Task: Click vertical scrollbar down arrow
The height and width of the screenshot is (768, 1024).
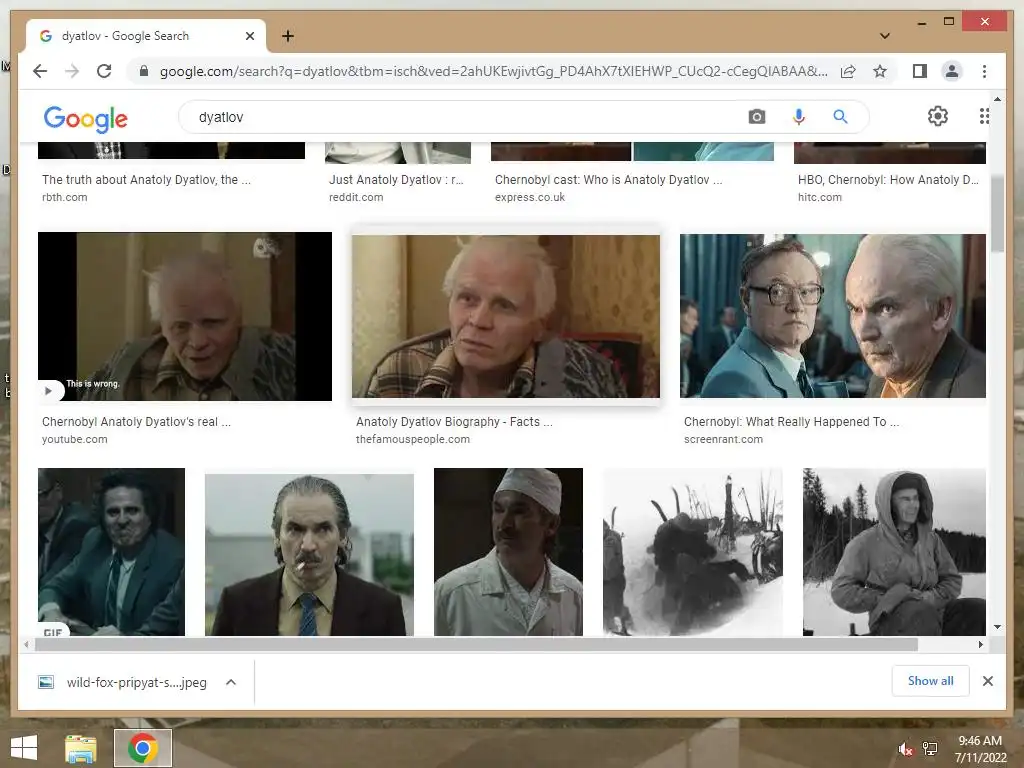Action: pos(997,627)
